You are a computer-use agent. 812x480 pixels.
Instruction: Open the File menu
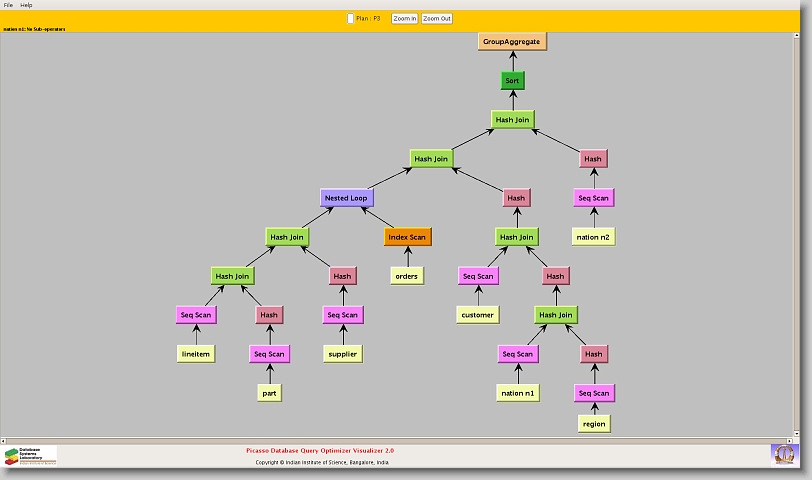[8, 5]
